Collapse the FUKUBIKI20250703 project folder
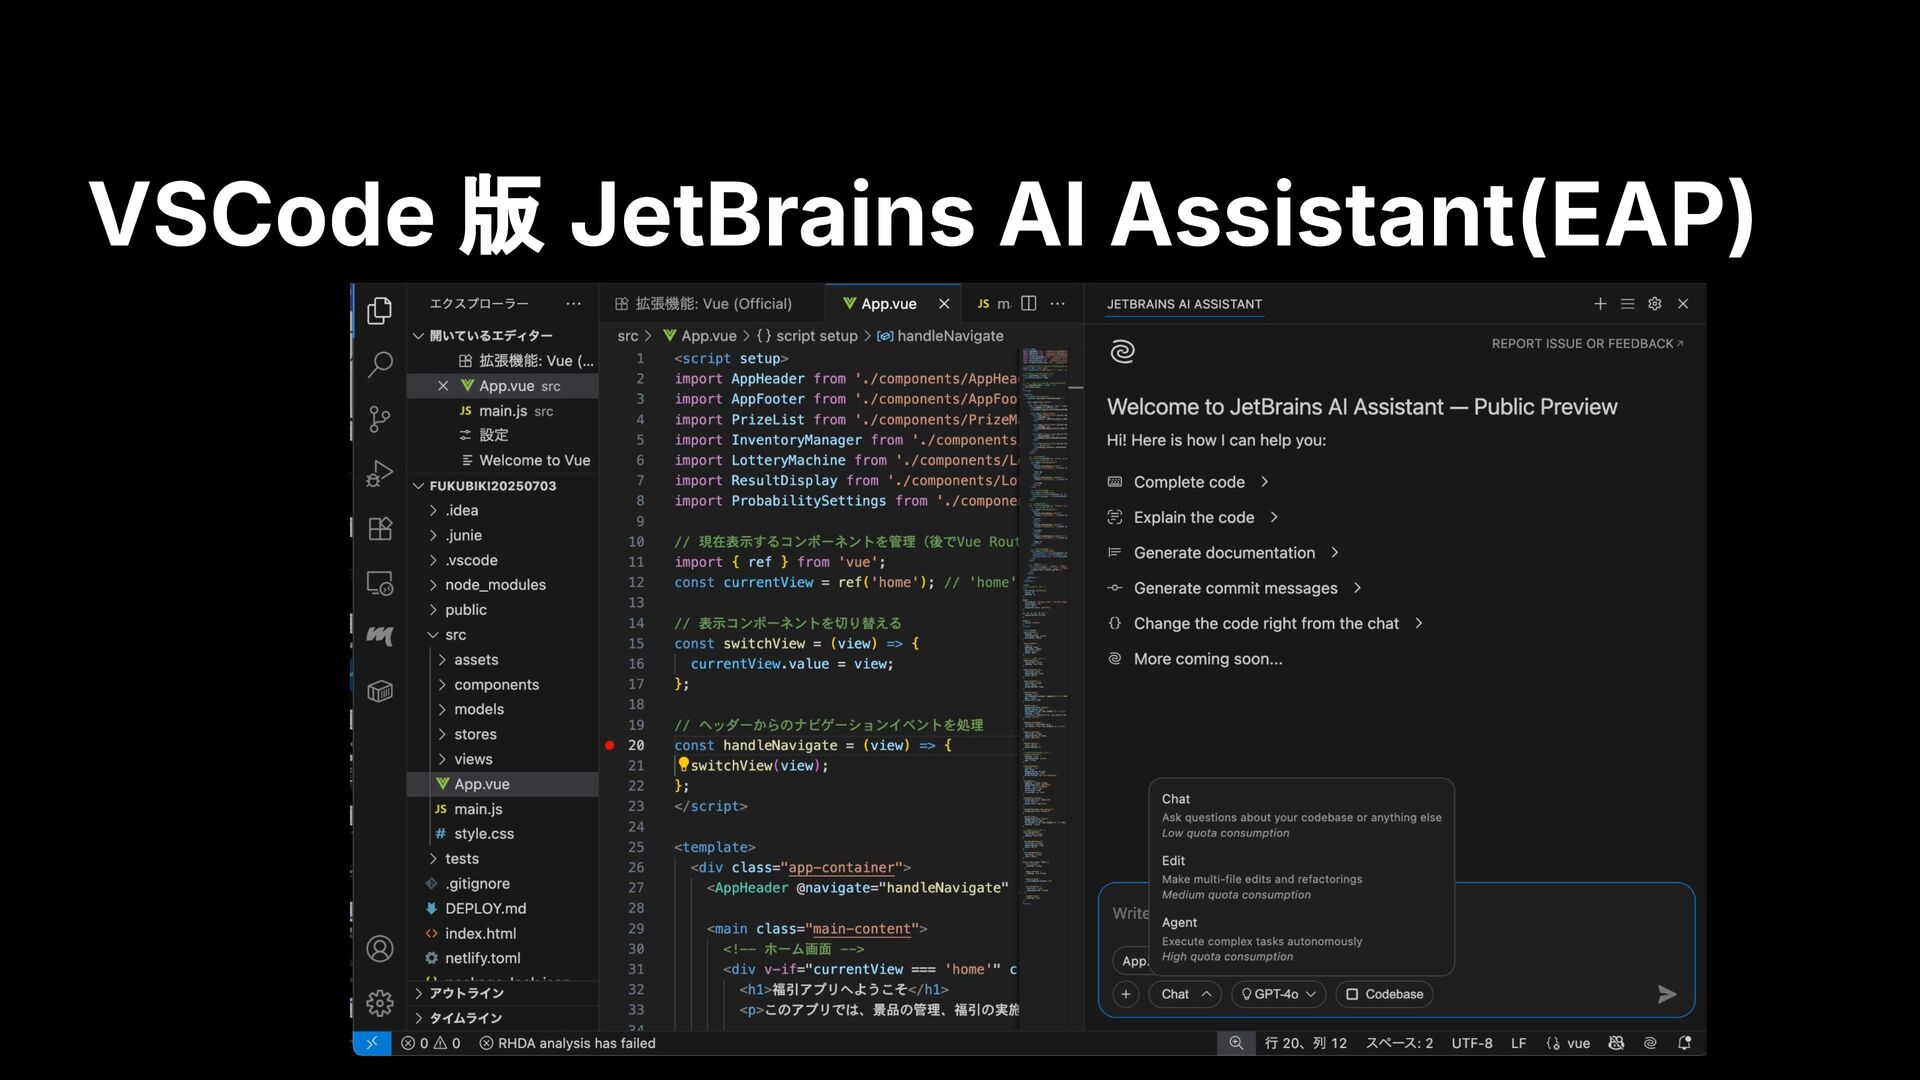Screen dimensions: 1920x1080 pos(503,486)
